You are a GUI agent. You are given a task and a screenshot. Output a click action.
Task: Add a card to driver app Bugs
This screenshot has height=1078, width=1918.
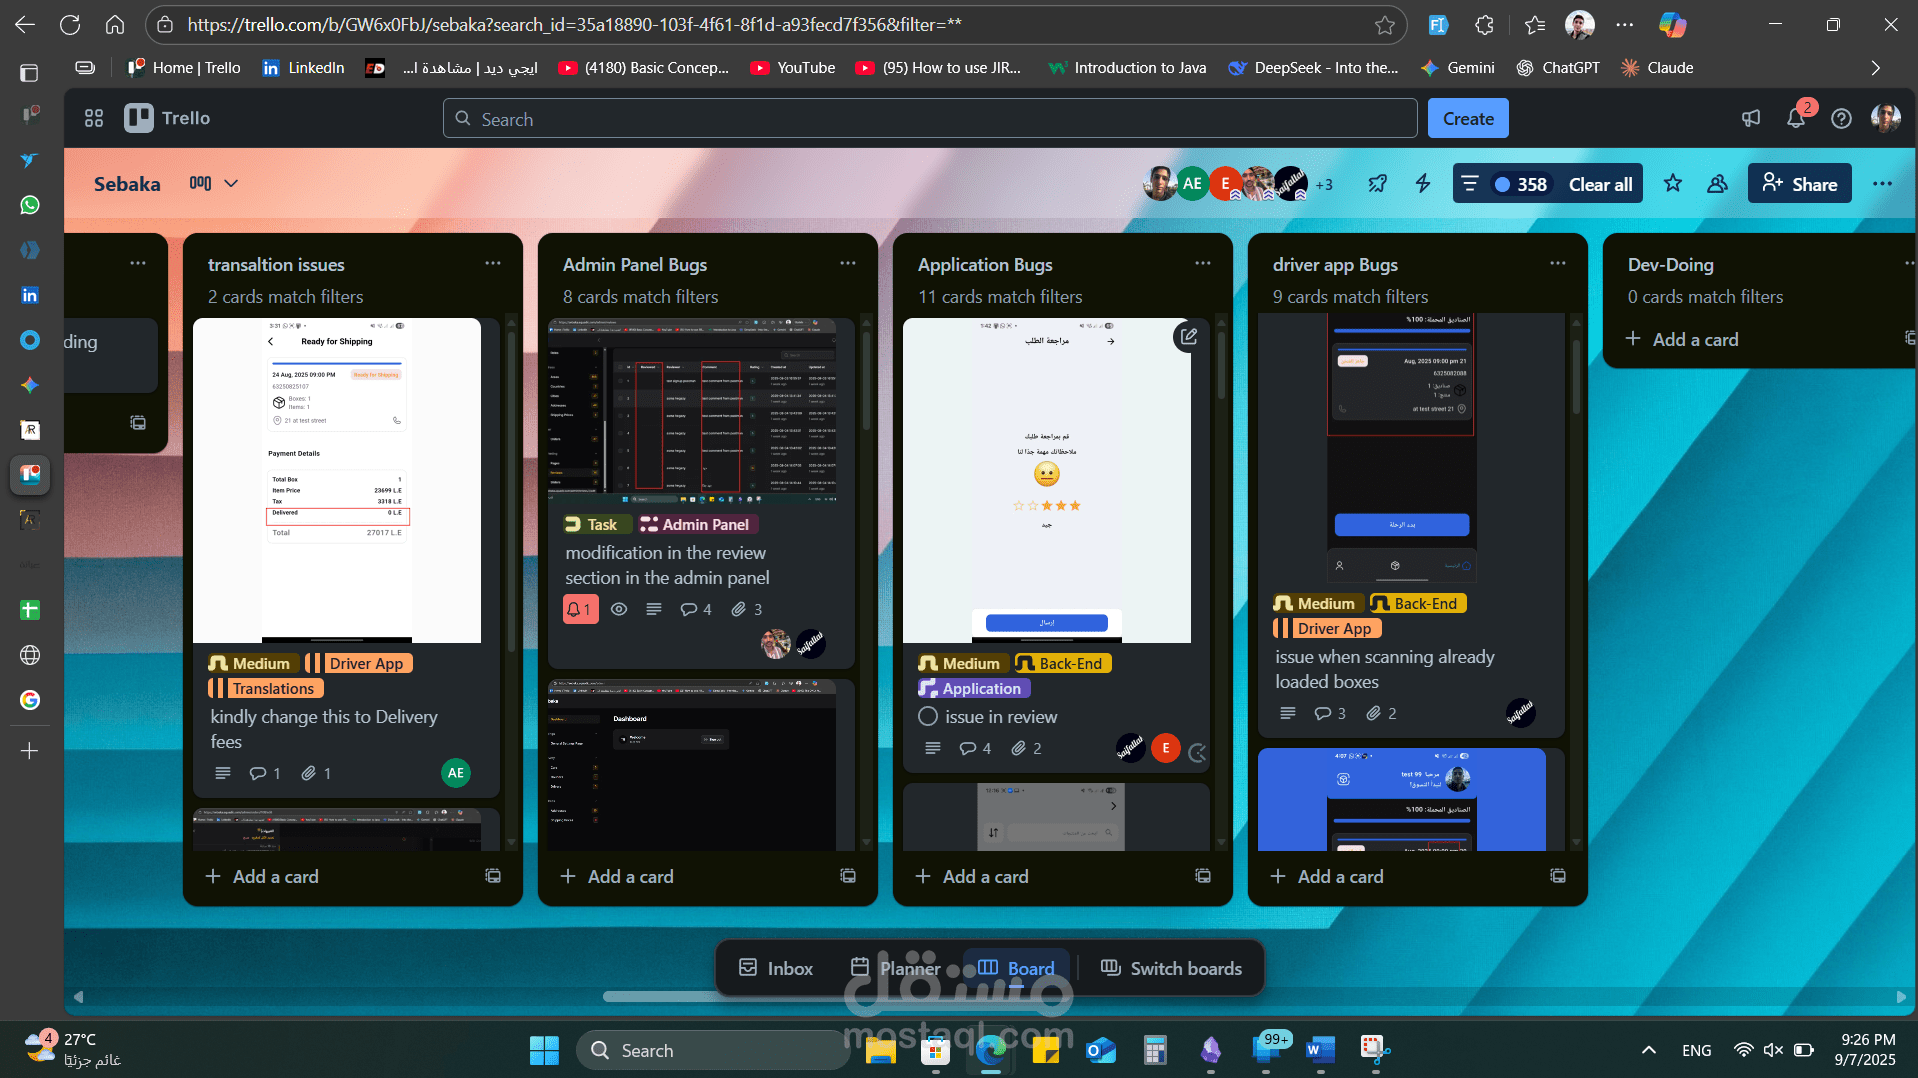pos(1327,876)
